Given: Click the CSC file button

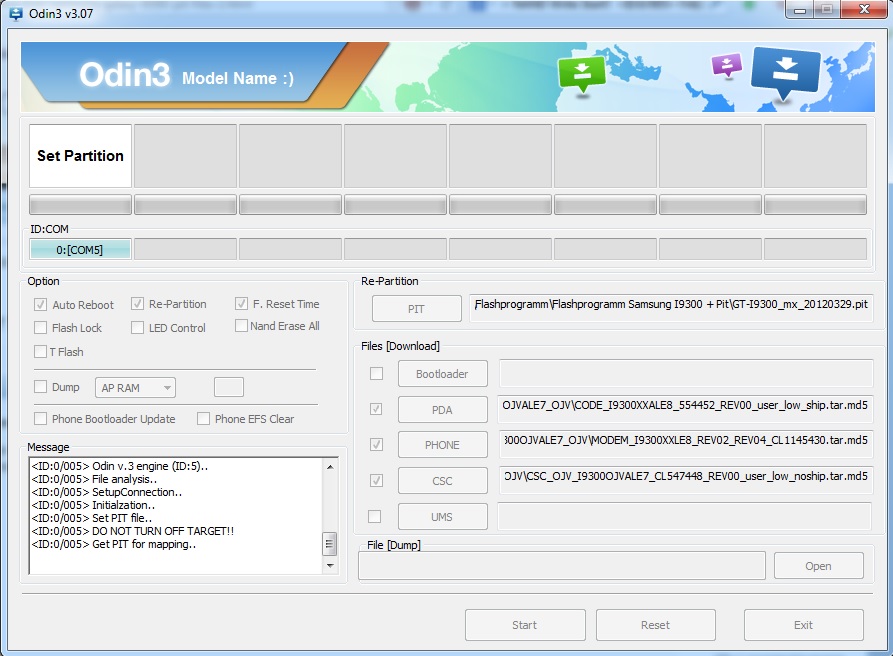Looking at the screenshot, I should click(x=443, y=481).
